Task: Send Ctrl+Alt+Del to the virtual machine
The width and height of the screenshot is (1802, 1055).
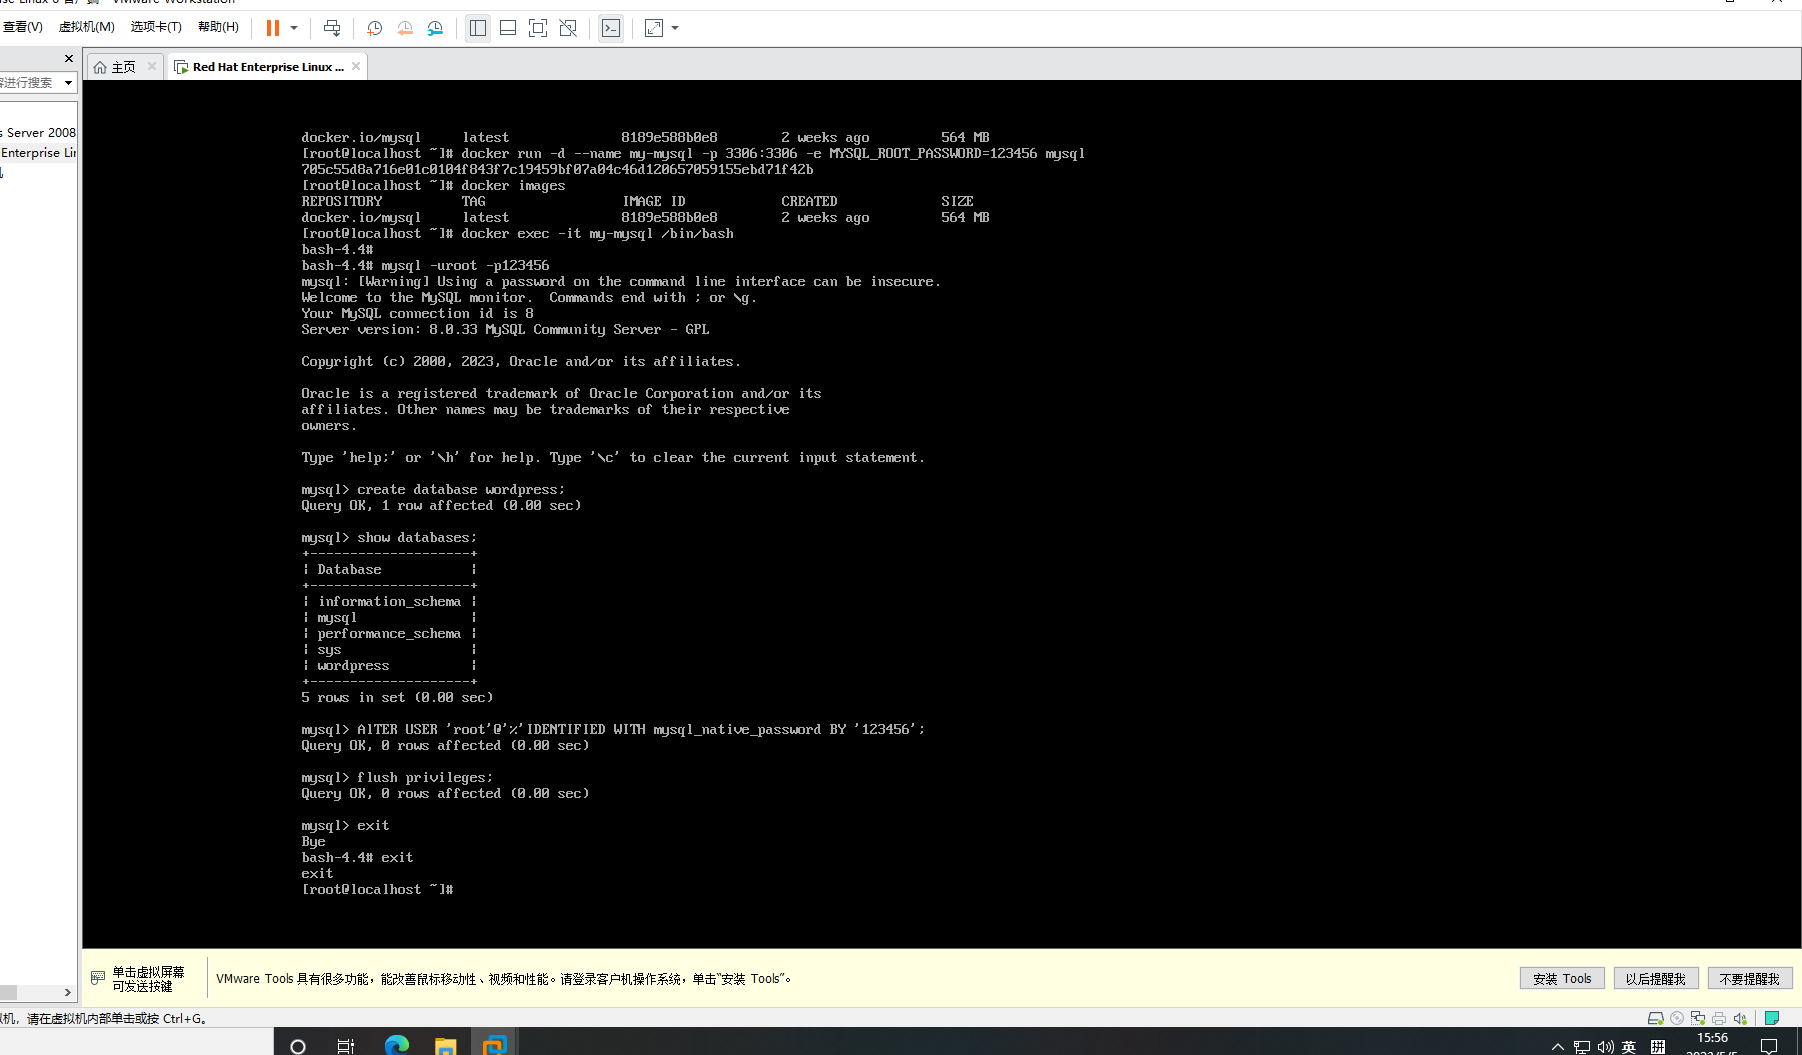Action: tap(332, 28)
